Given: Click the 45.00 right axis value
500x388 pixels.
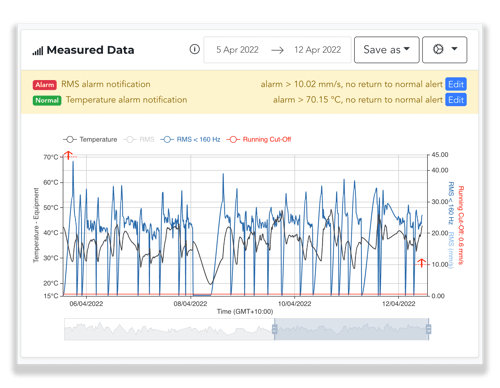Looking at the screenshot, I should pos(440,155).
